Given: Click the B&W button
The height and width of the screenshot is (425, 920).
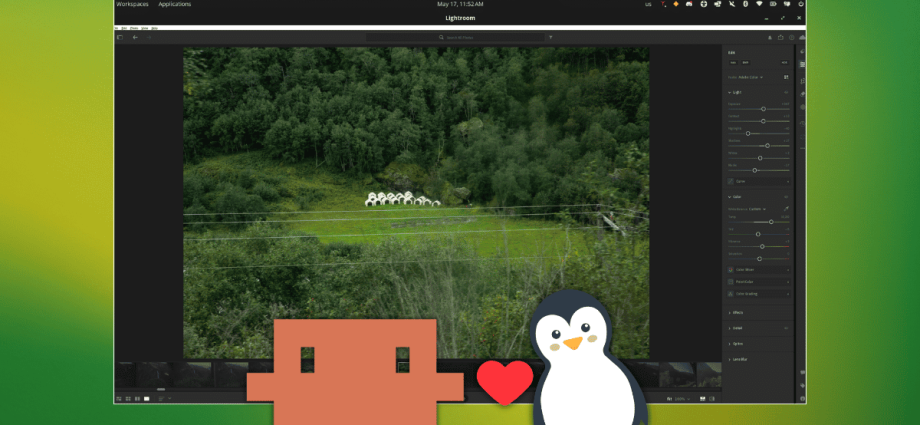Looking at the screenshot, I should coord(745,62).
